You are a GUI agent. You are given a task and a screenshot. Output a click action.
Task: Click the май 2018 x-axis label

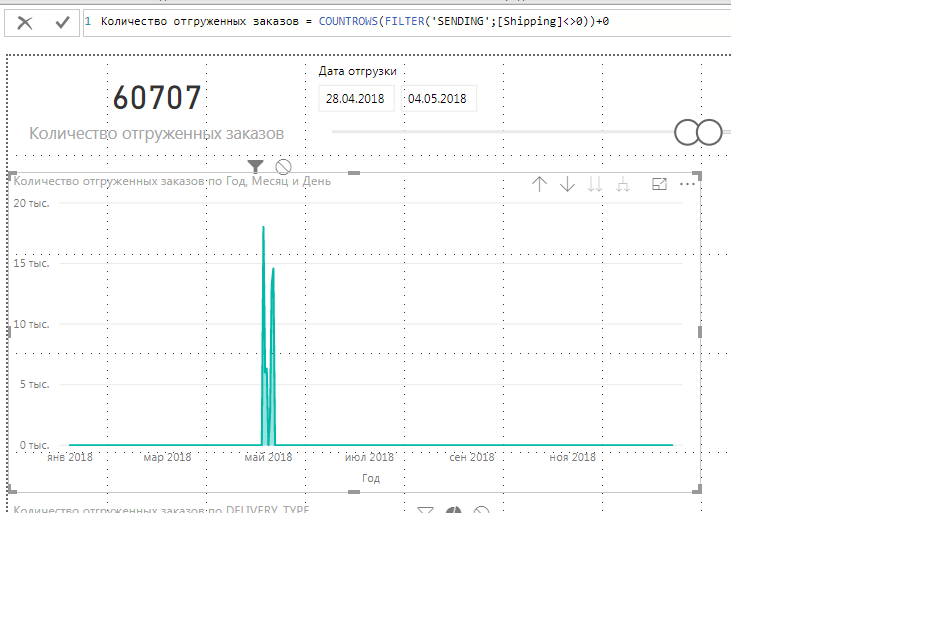click(268, 457)
